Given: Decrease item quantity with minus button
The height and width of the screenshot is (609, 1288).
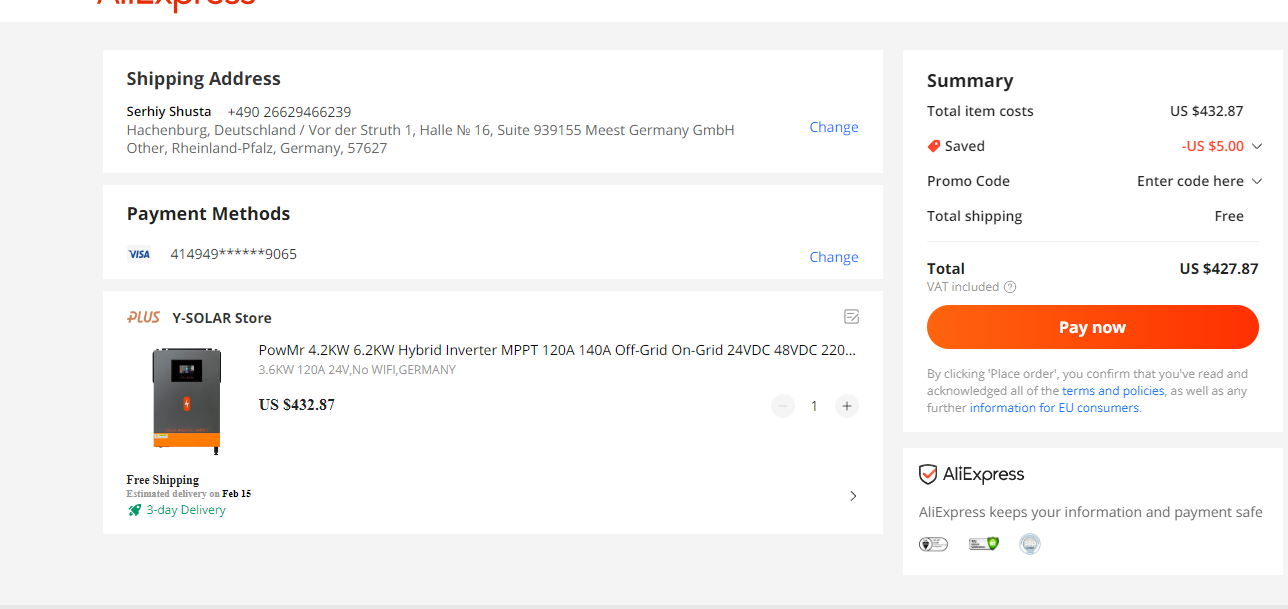Looking at the screenshot, I should click(783, 406).
